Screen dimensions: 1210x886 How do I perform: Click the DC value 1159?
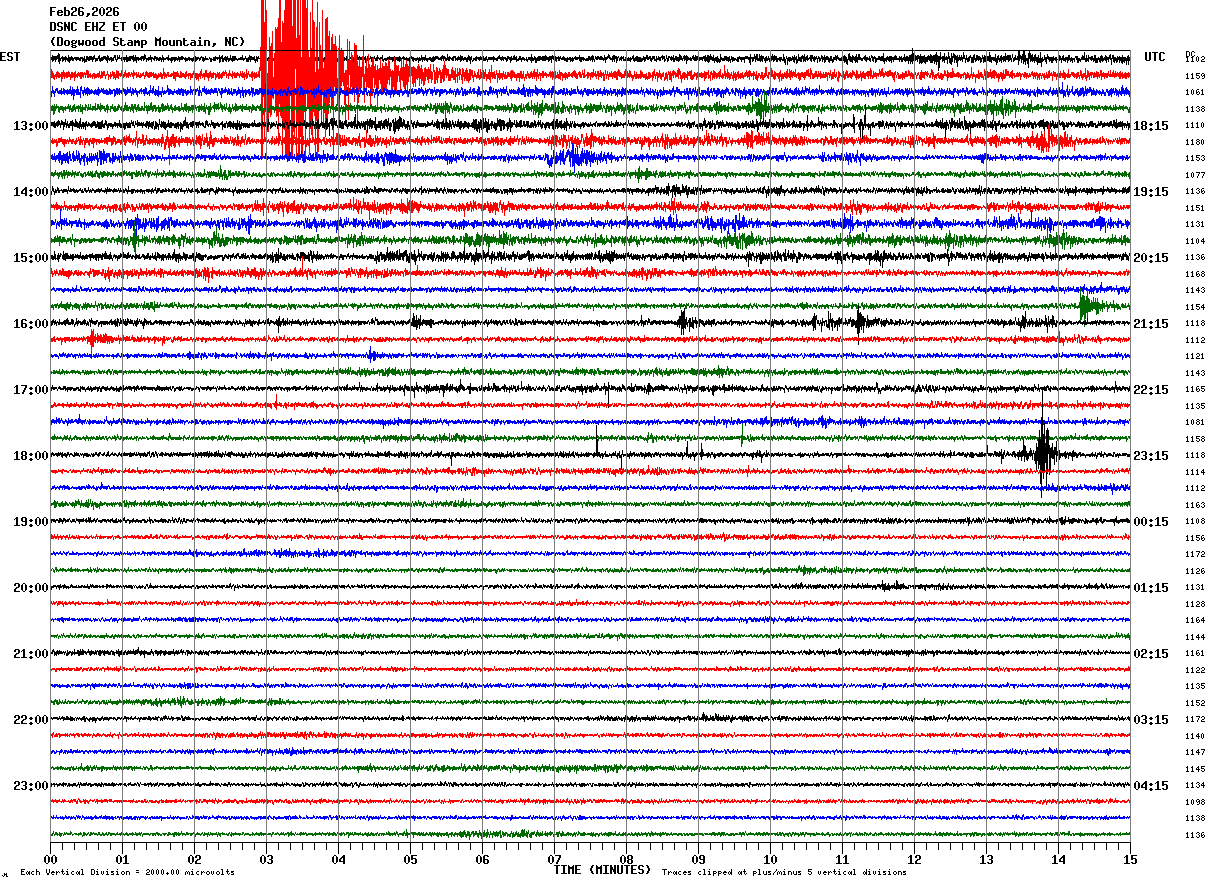(x=1195, y=76)
